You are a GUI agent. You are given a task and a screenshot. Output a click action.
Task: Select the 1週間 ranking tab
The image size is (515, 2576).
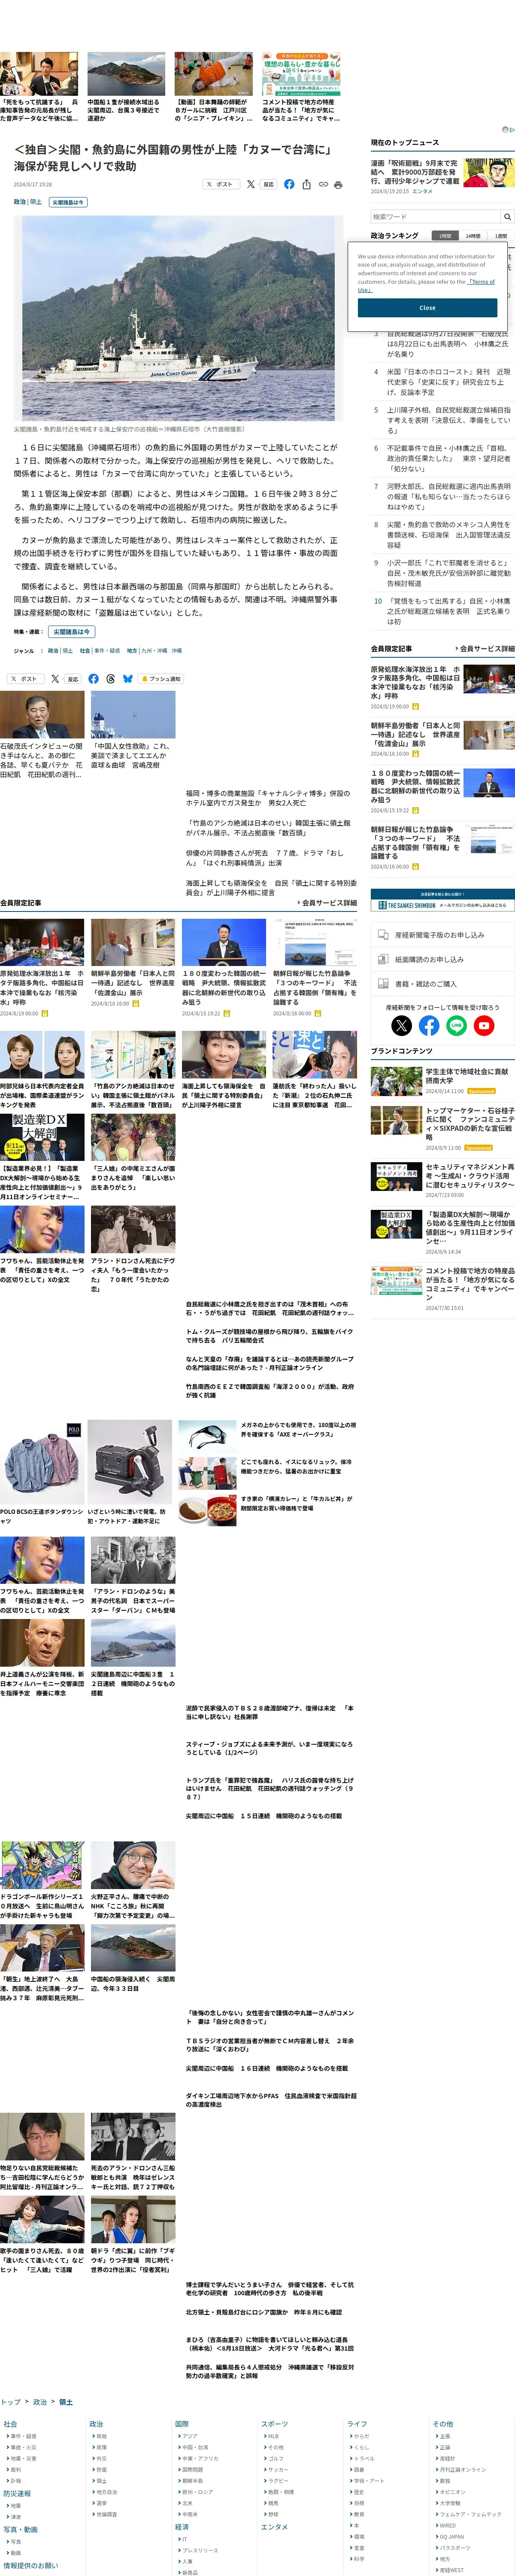click(x=501, y=236)
